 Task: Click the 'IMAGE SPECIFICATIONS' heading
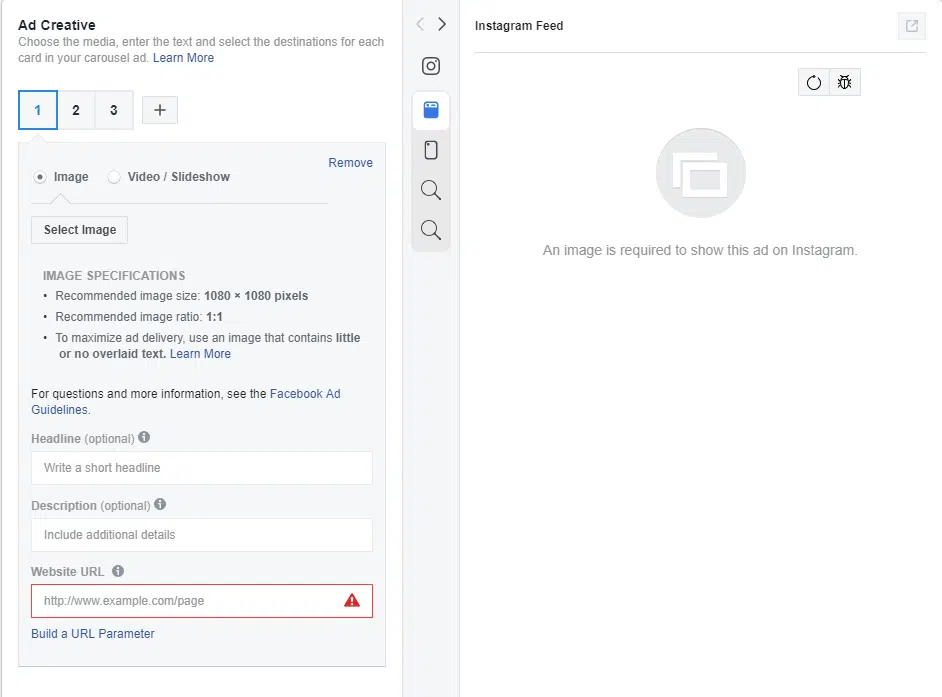click(x=114, y=276)
